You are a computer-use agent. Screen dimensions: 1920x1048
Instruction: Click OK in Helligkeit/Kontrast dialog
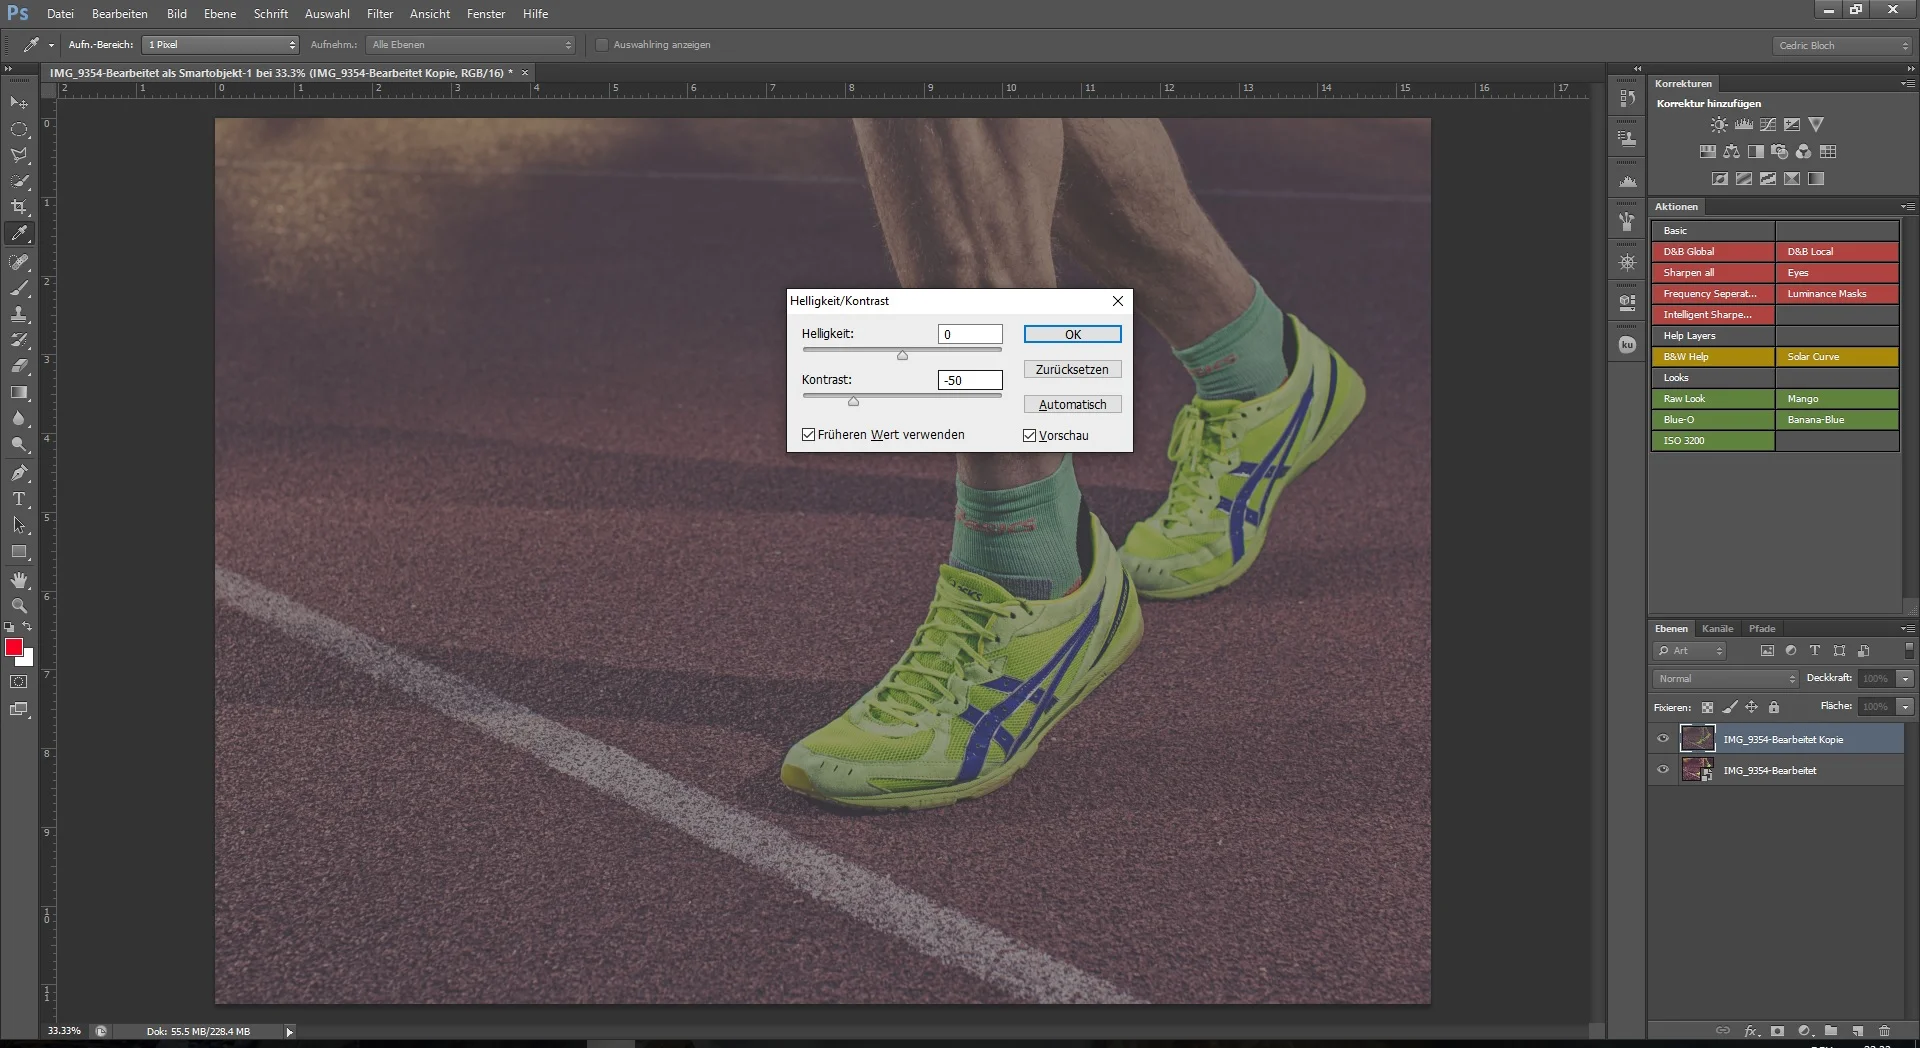1072,335
